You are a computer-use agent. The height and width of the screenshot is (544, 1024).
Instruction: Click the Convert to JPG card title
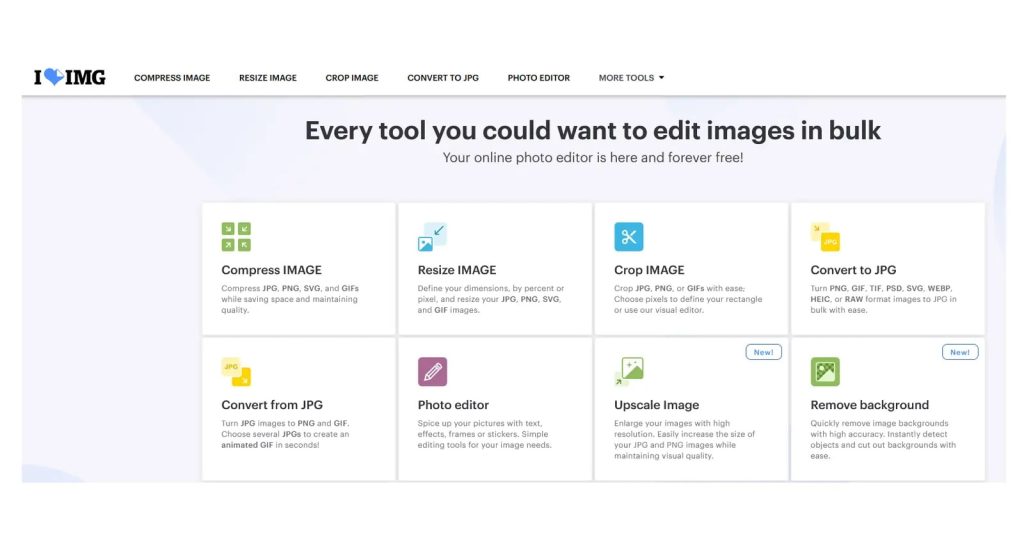[x=853, y=270]
